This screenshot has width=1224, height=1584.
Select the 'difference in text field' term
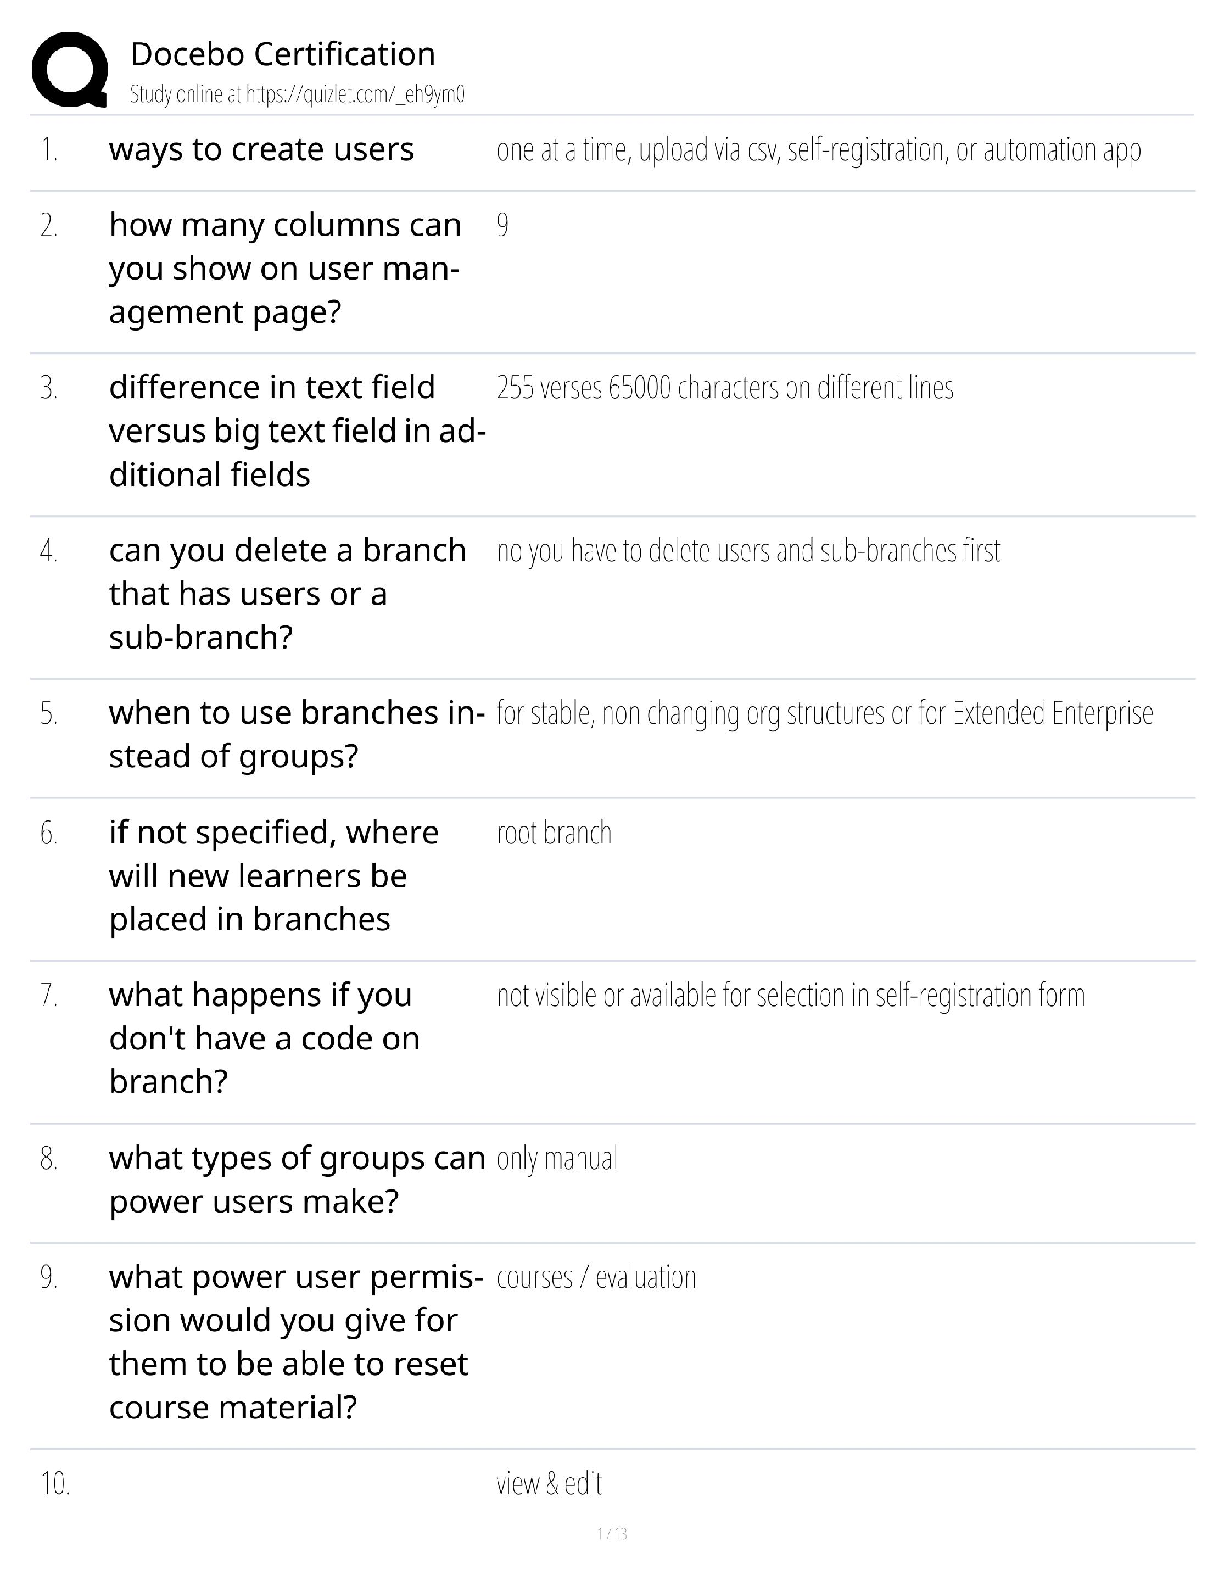296,430
